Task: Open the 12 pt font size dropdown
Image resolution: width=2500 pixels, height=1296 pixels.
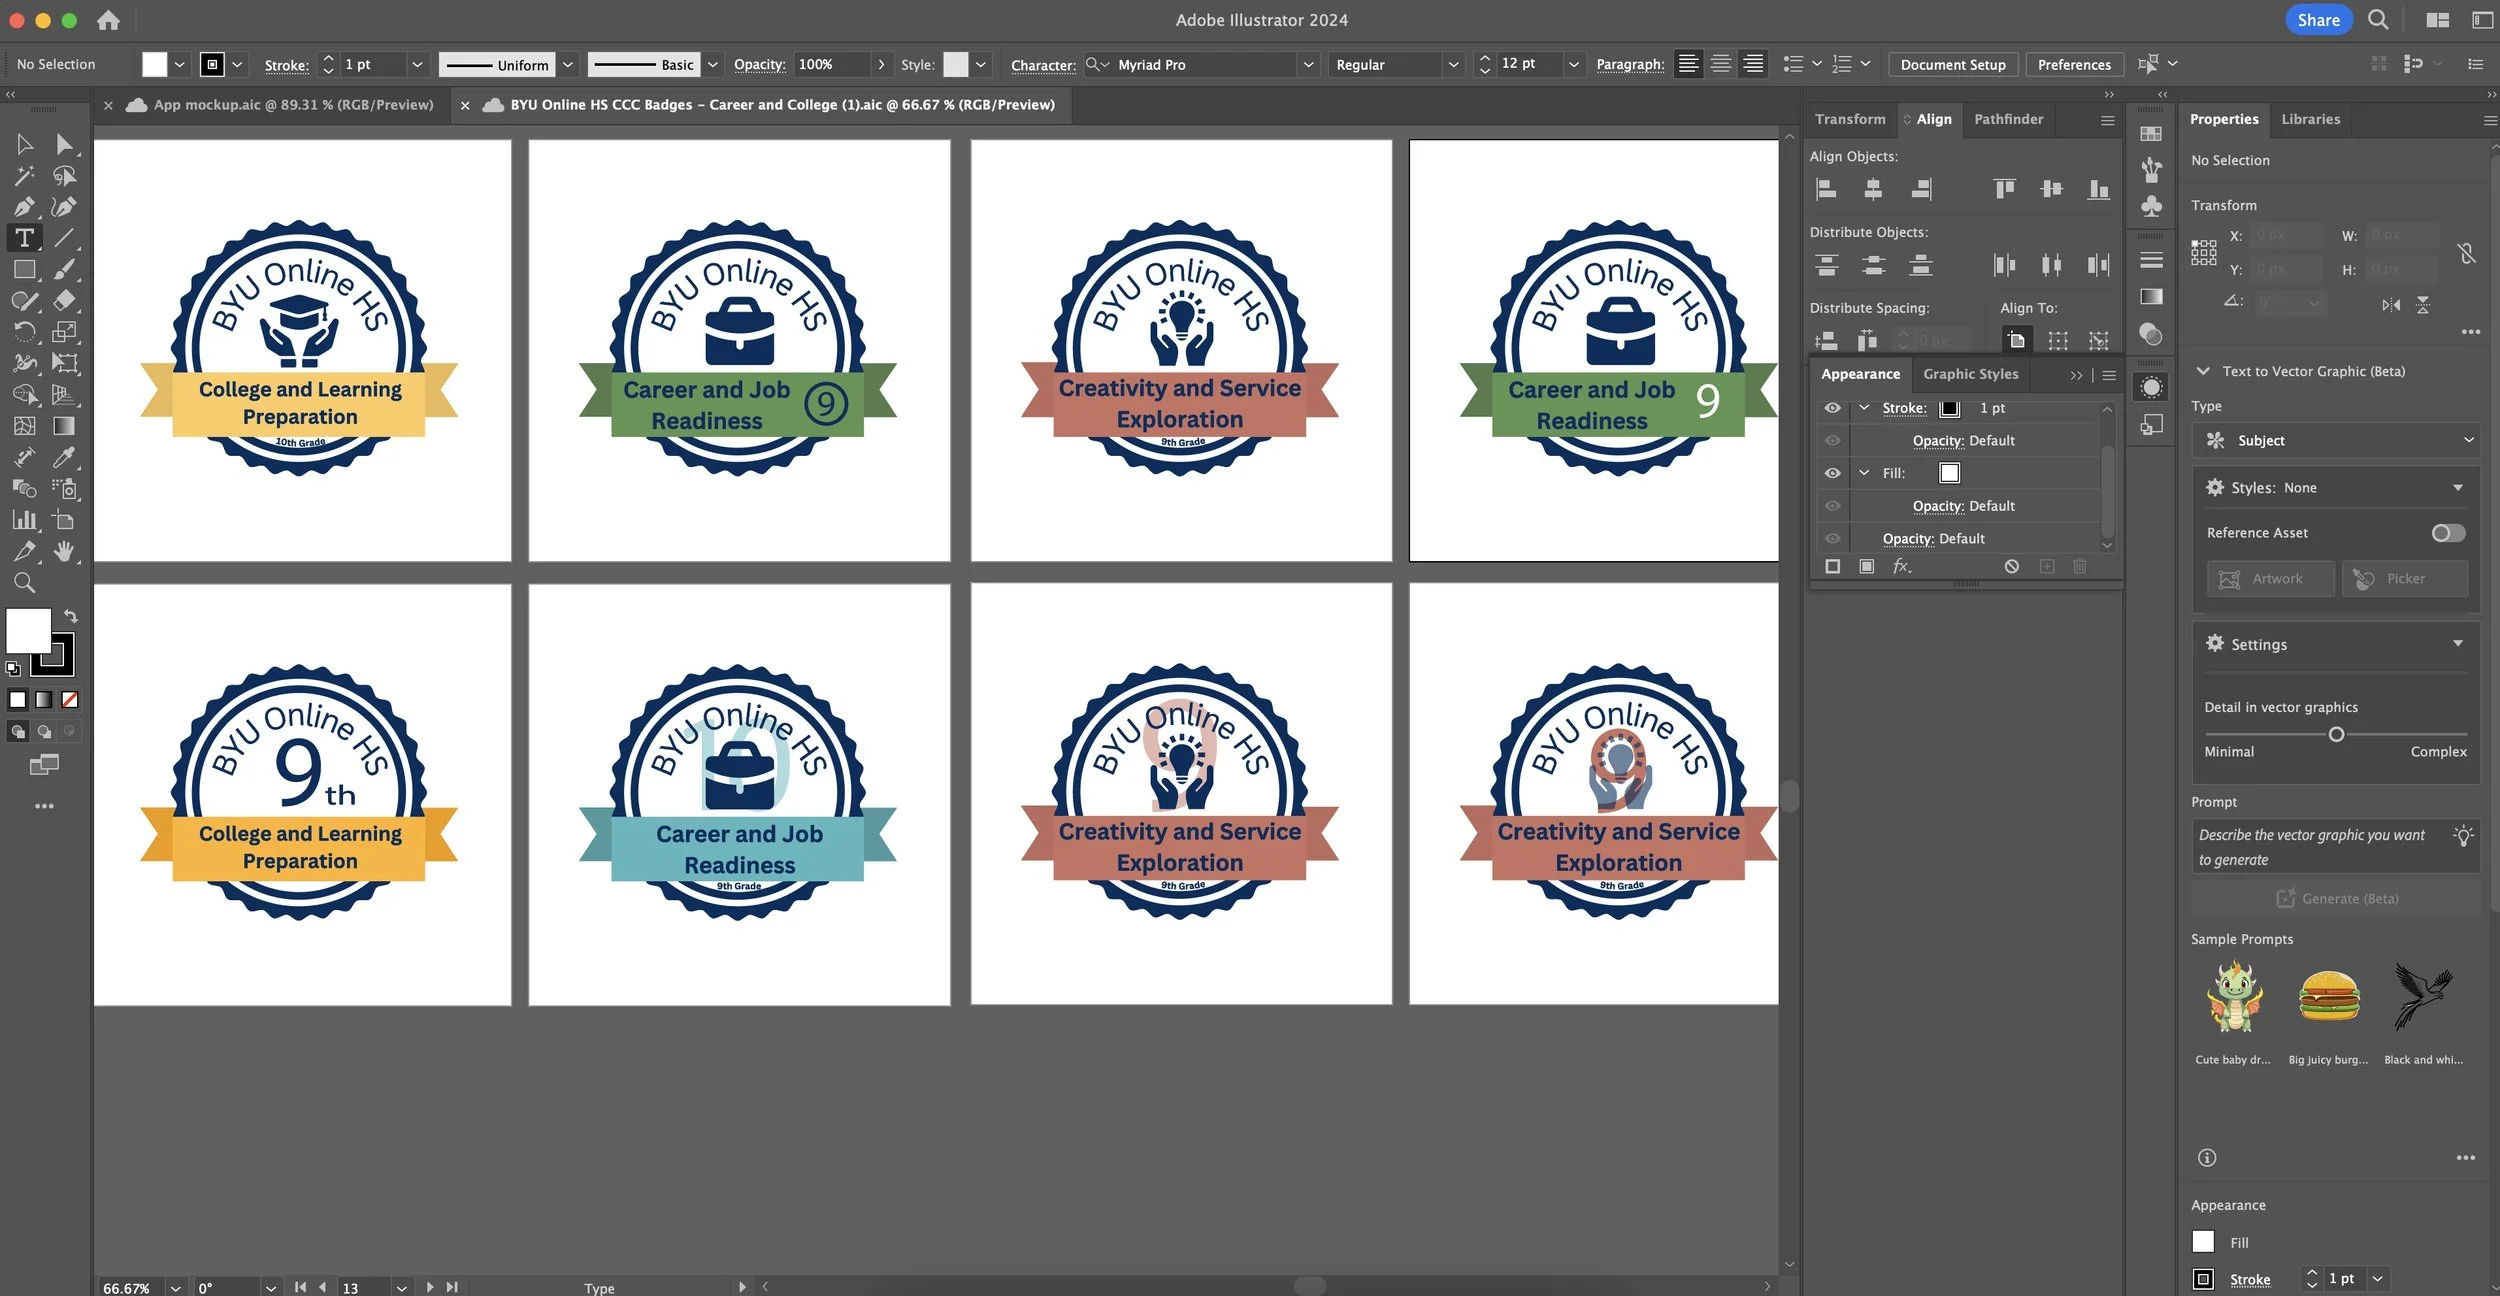Action: pos(1573,65)
